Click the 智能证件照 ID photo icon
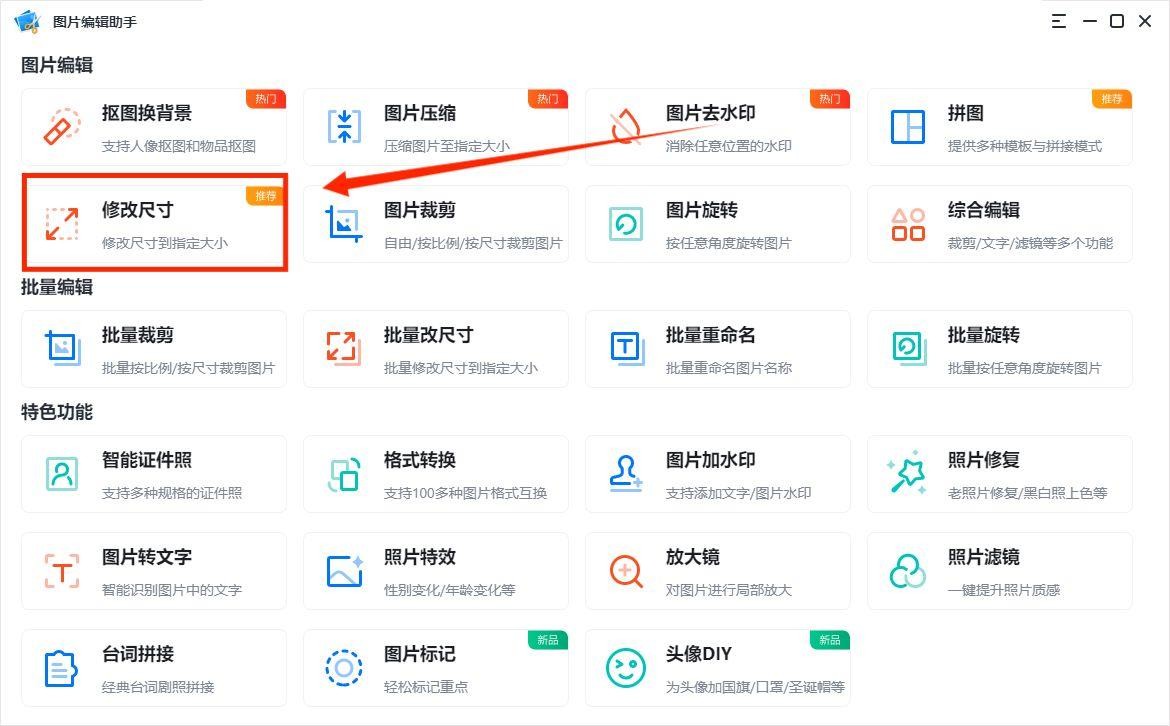 [x=62, y=473]
